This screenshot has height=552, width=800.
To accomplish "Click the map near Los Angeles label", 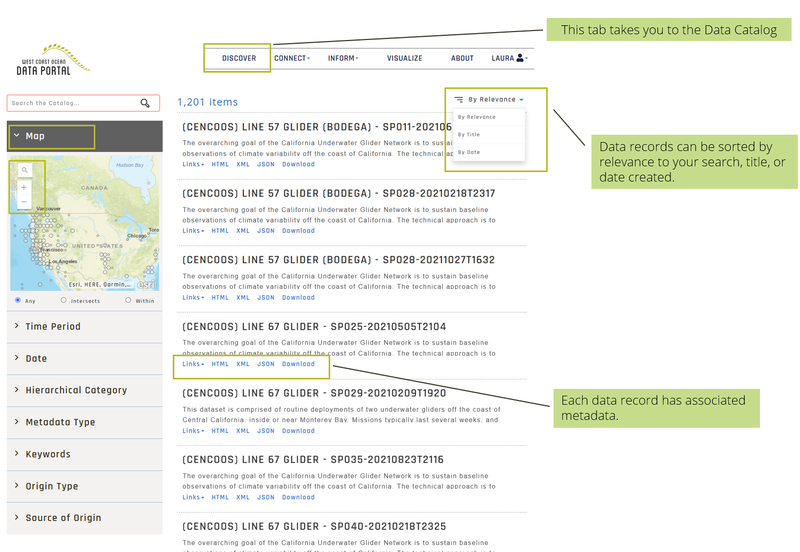I will point(62,261).
